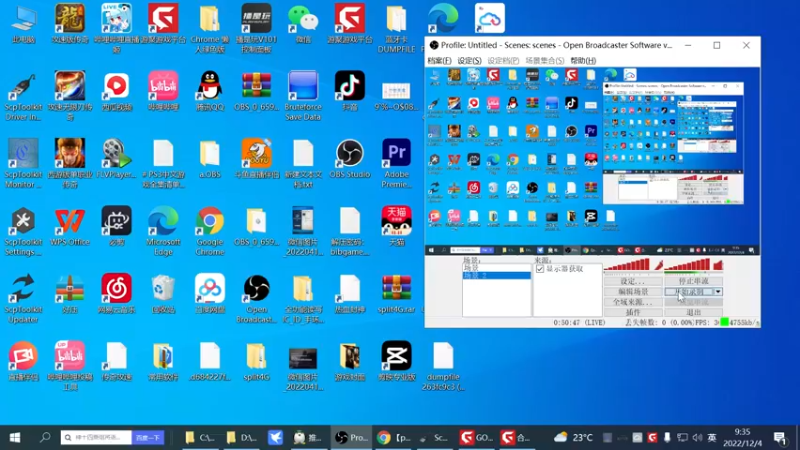This screenshot has height=450, width=800.
Task: Open the Open Broadcaster desktop shortcut
Action: coord(256,298)
